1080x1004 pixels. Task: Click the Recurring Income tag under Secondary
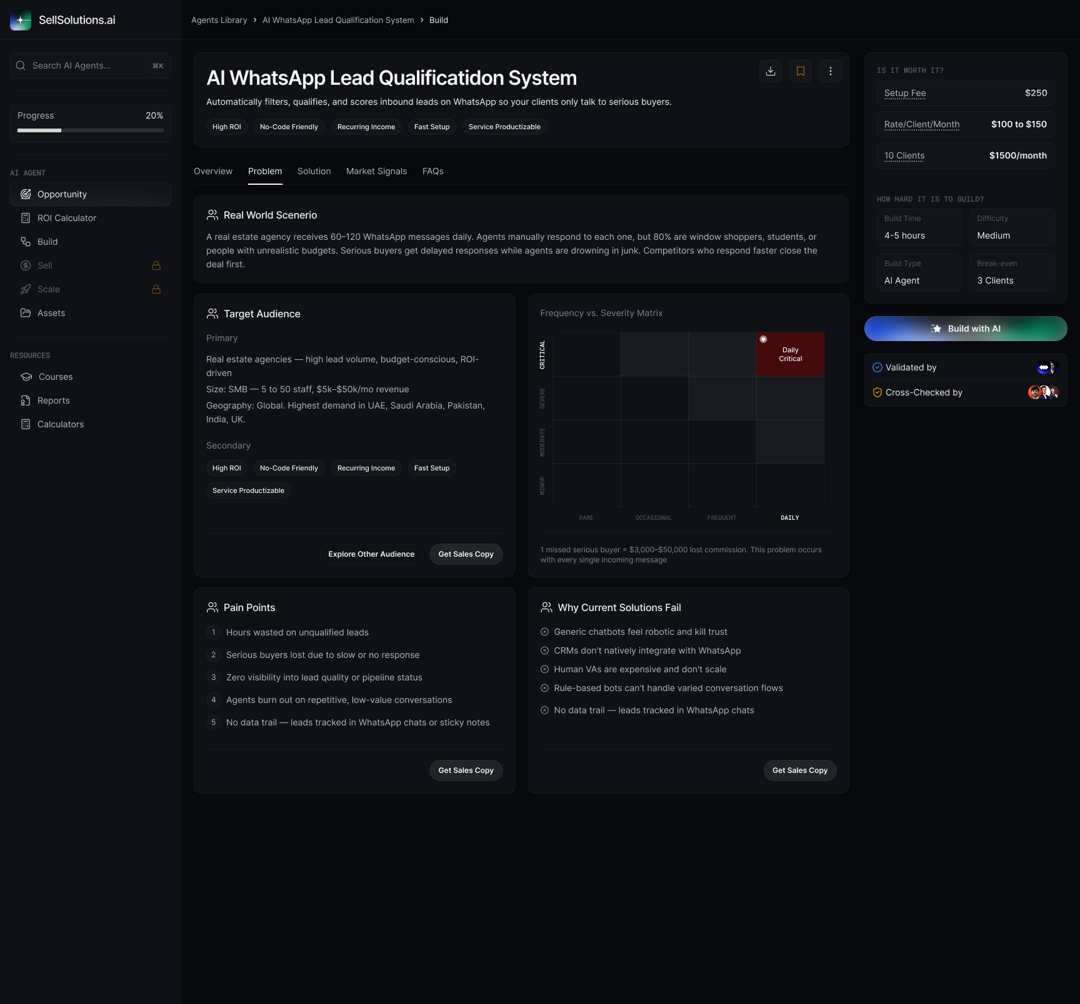[366, 468]
